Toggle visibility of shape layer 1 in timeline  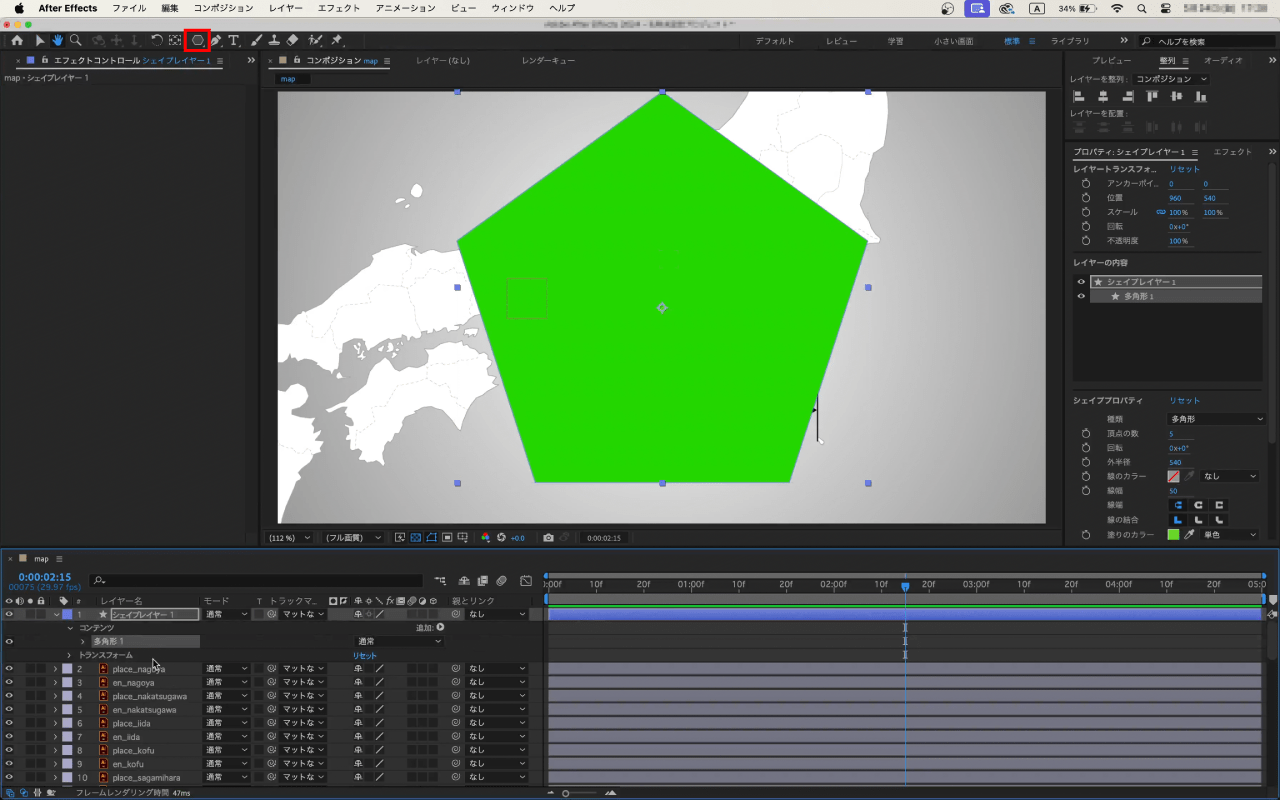coord(9,614)
